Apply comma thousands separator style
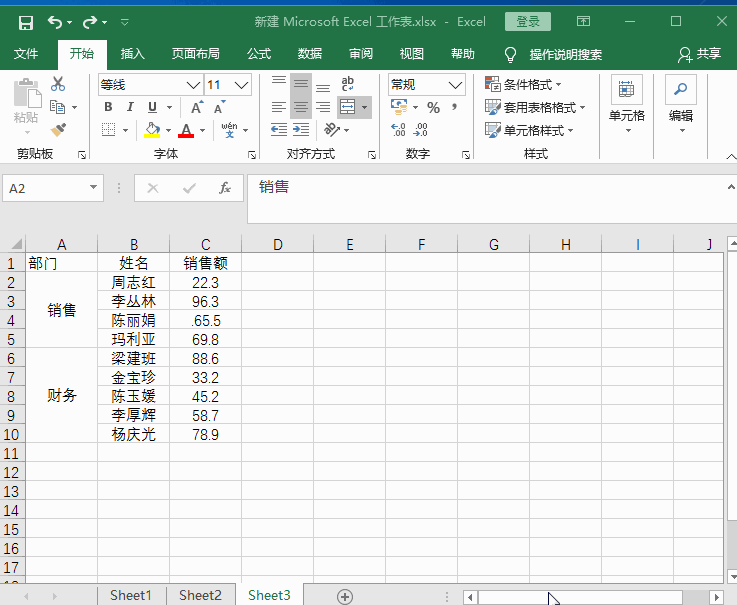This screenshot has width=737, height=605. point(455,108)
